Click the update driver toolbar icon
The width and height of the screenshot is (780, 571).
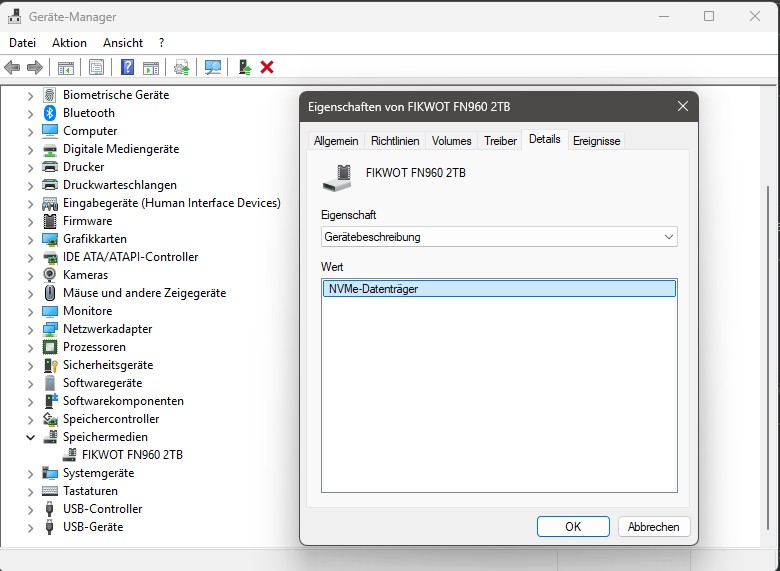click(x=182, y=67)
